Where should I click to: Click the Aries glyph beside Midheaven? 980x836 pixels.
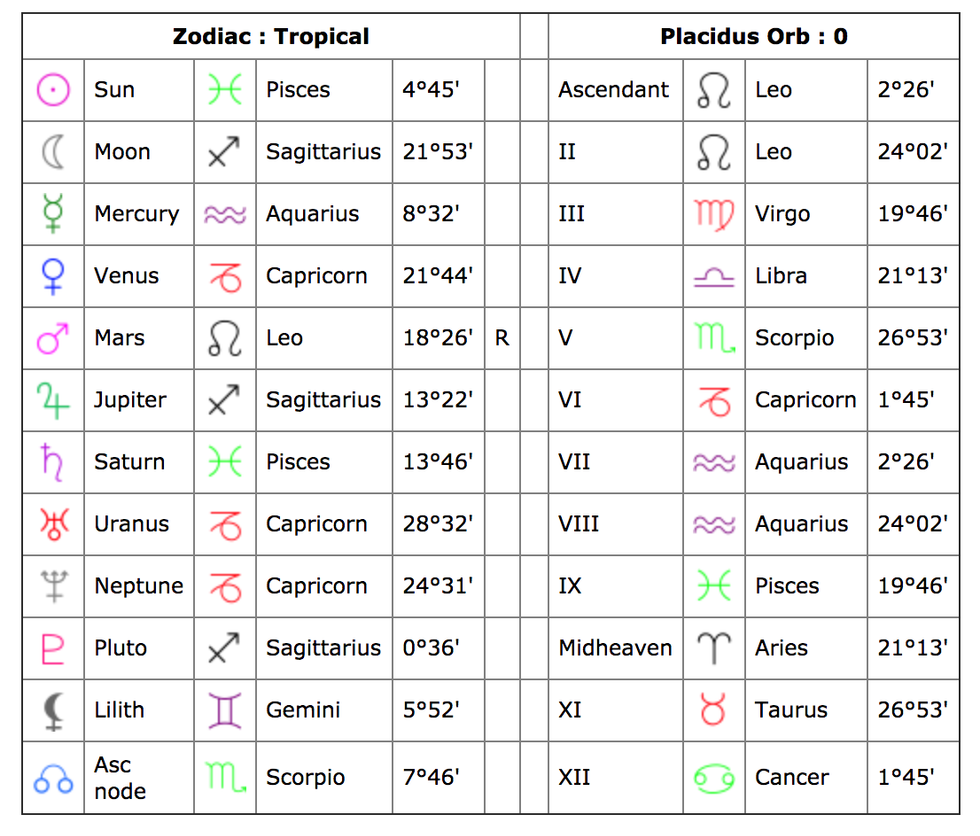click(714, 648)
